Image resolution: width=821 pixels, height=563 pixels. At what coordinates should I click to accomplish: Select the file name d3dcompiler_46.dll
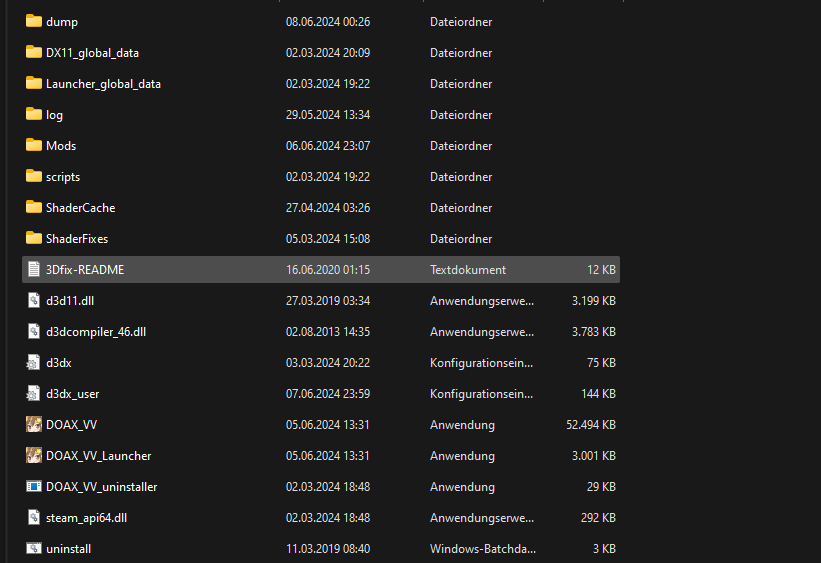(96, 332)
